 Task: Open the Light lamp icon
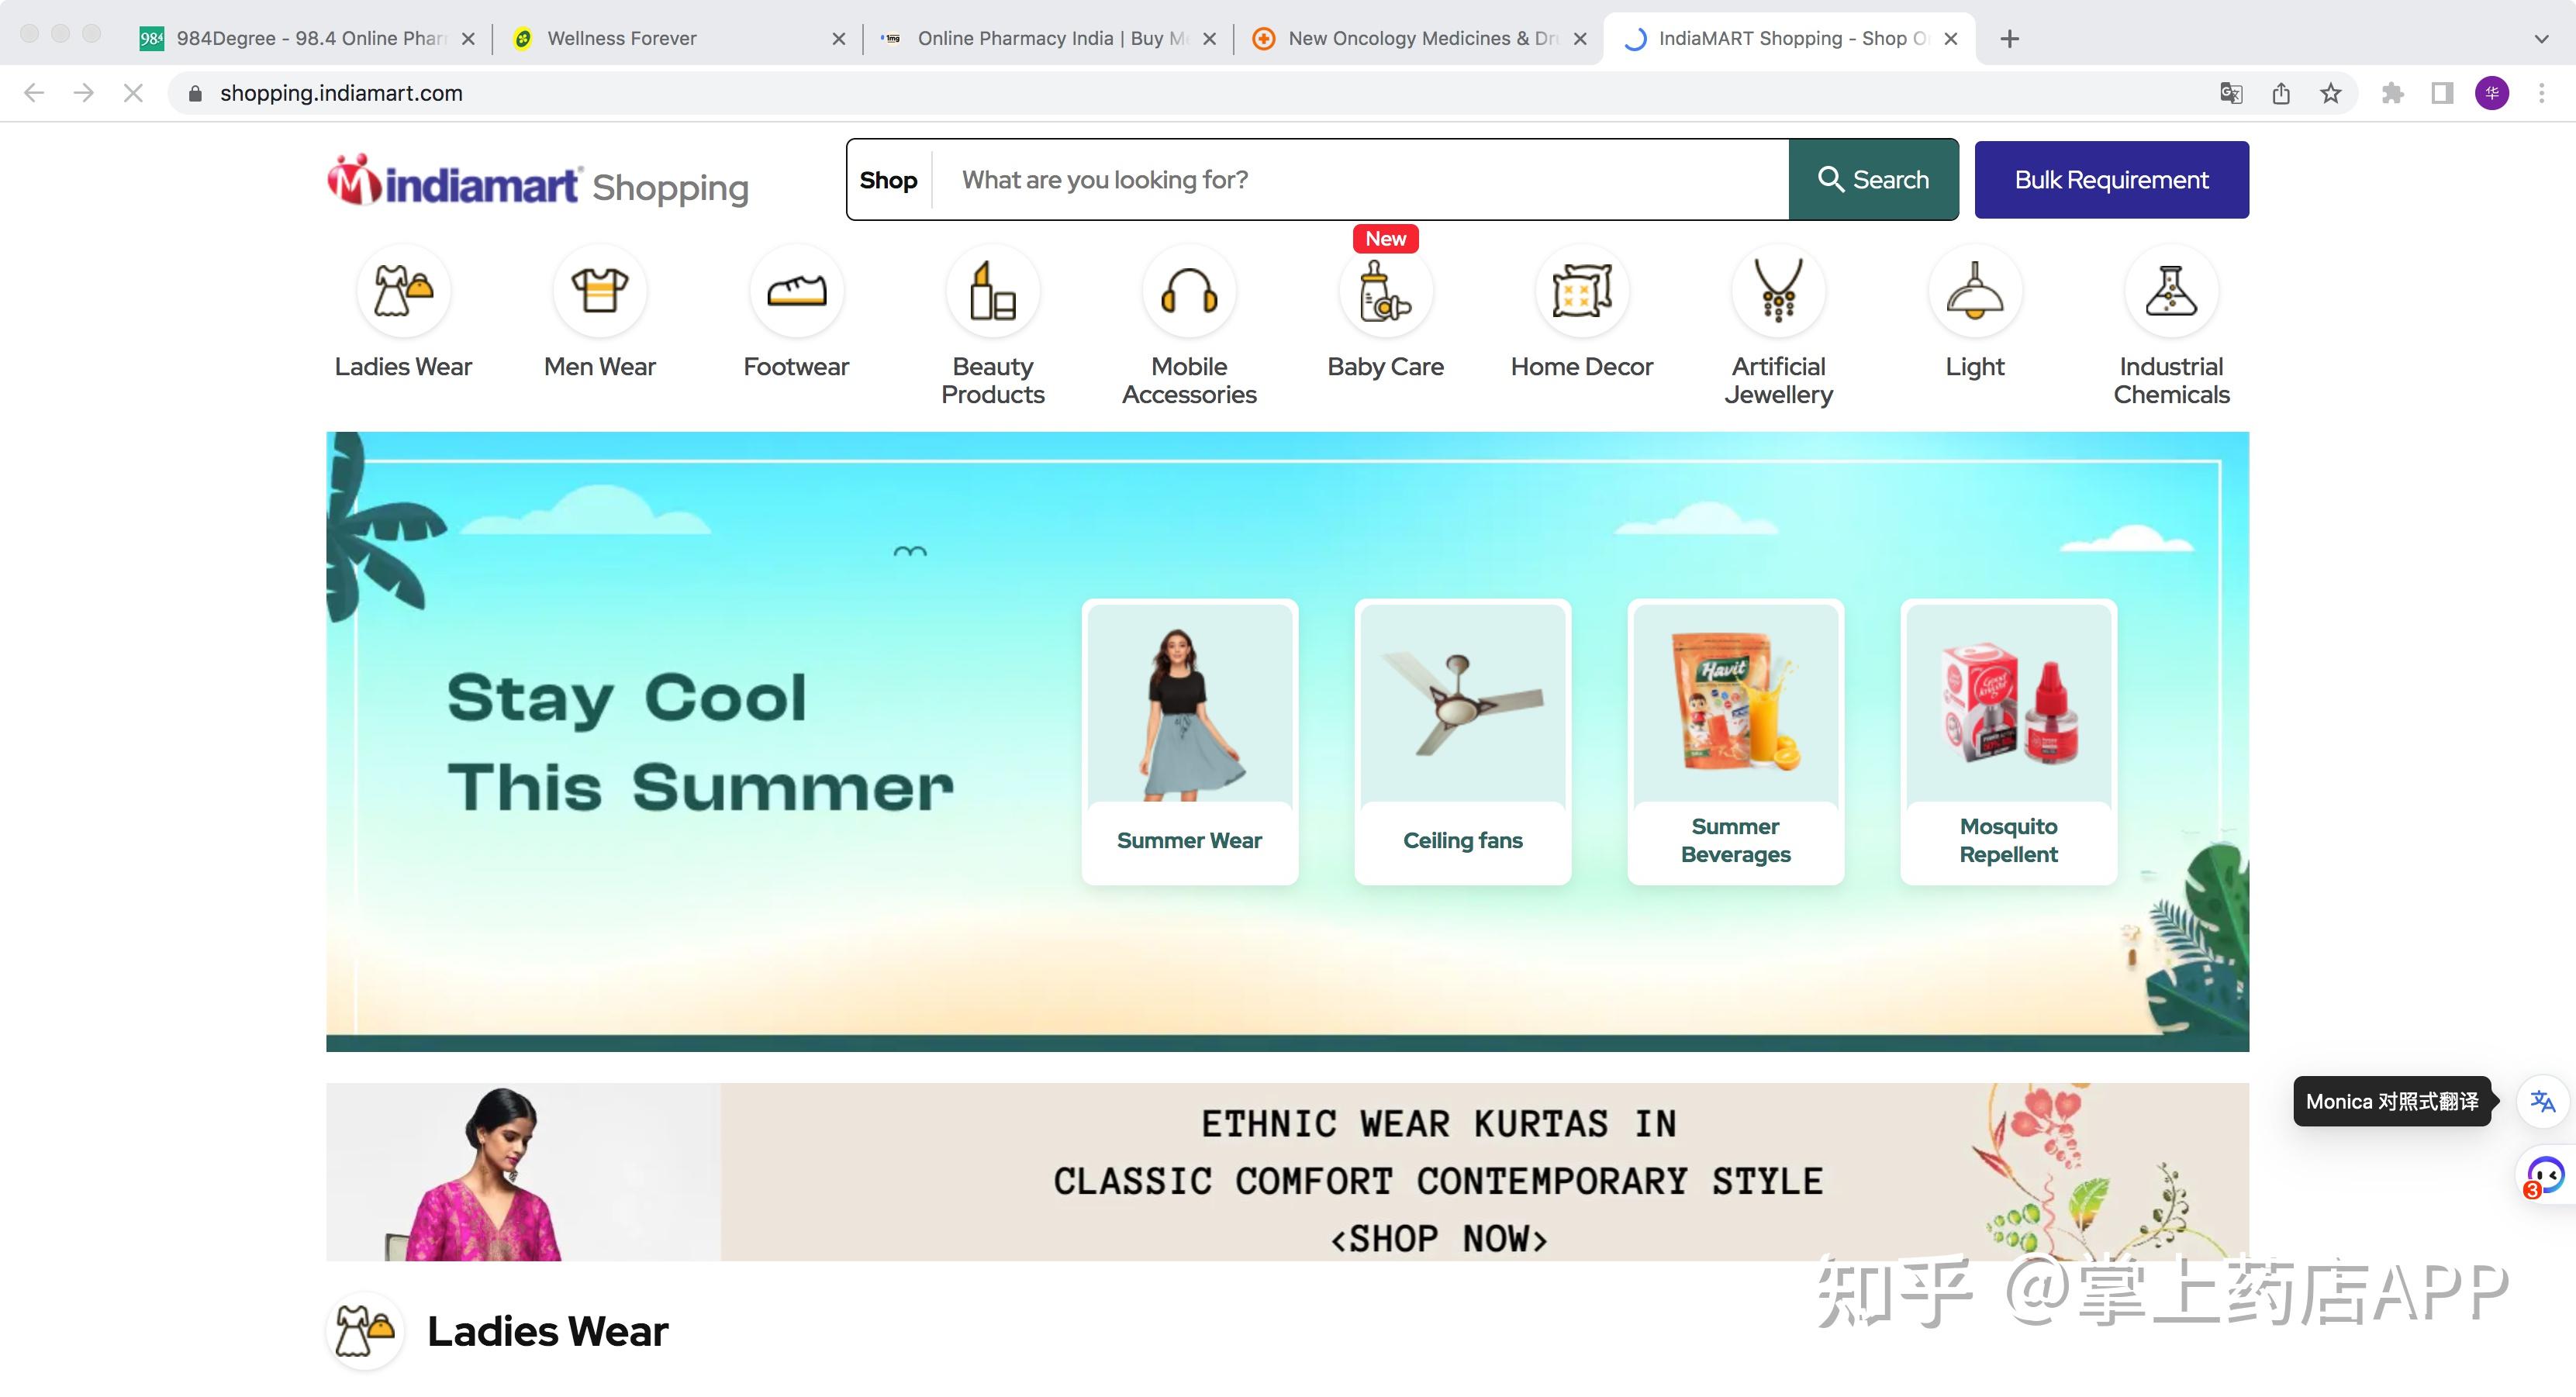1975,292
